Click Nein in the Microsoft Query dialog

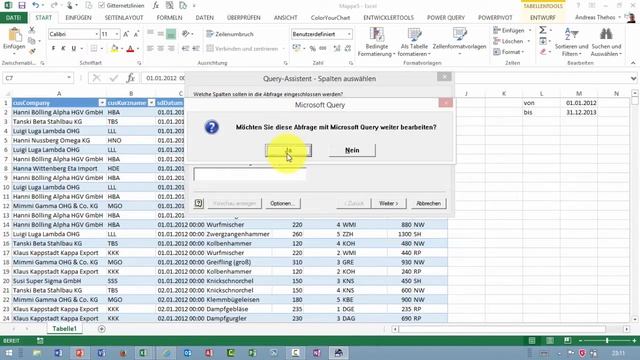click(352, 150)
